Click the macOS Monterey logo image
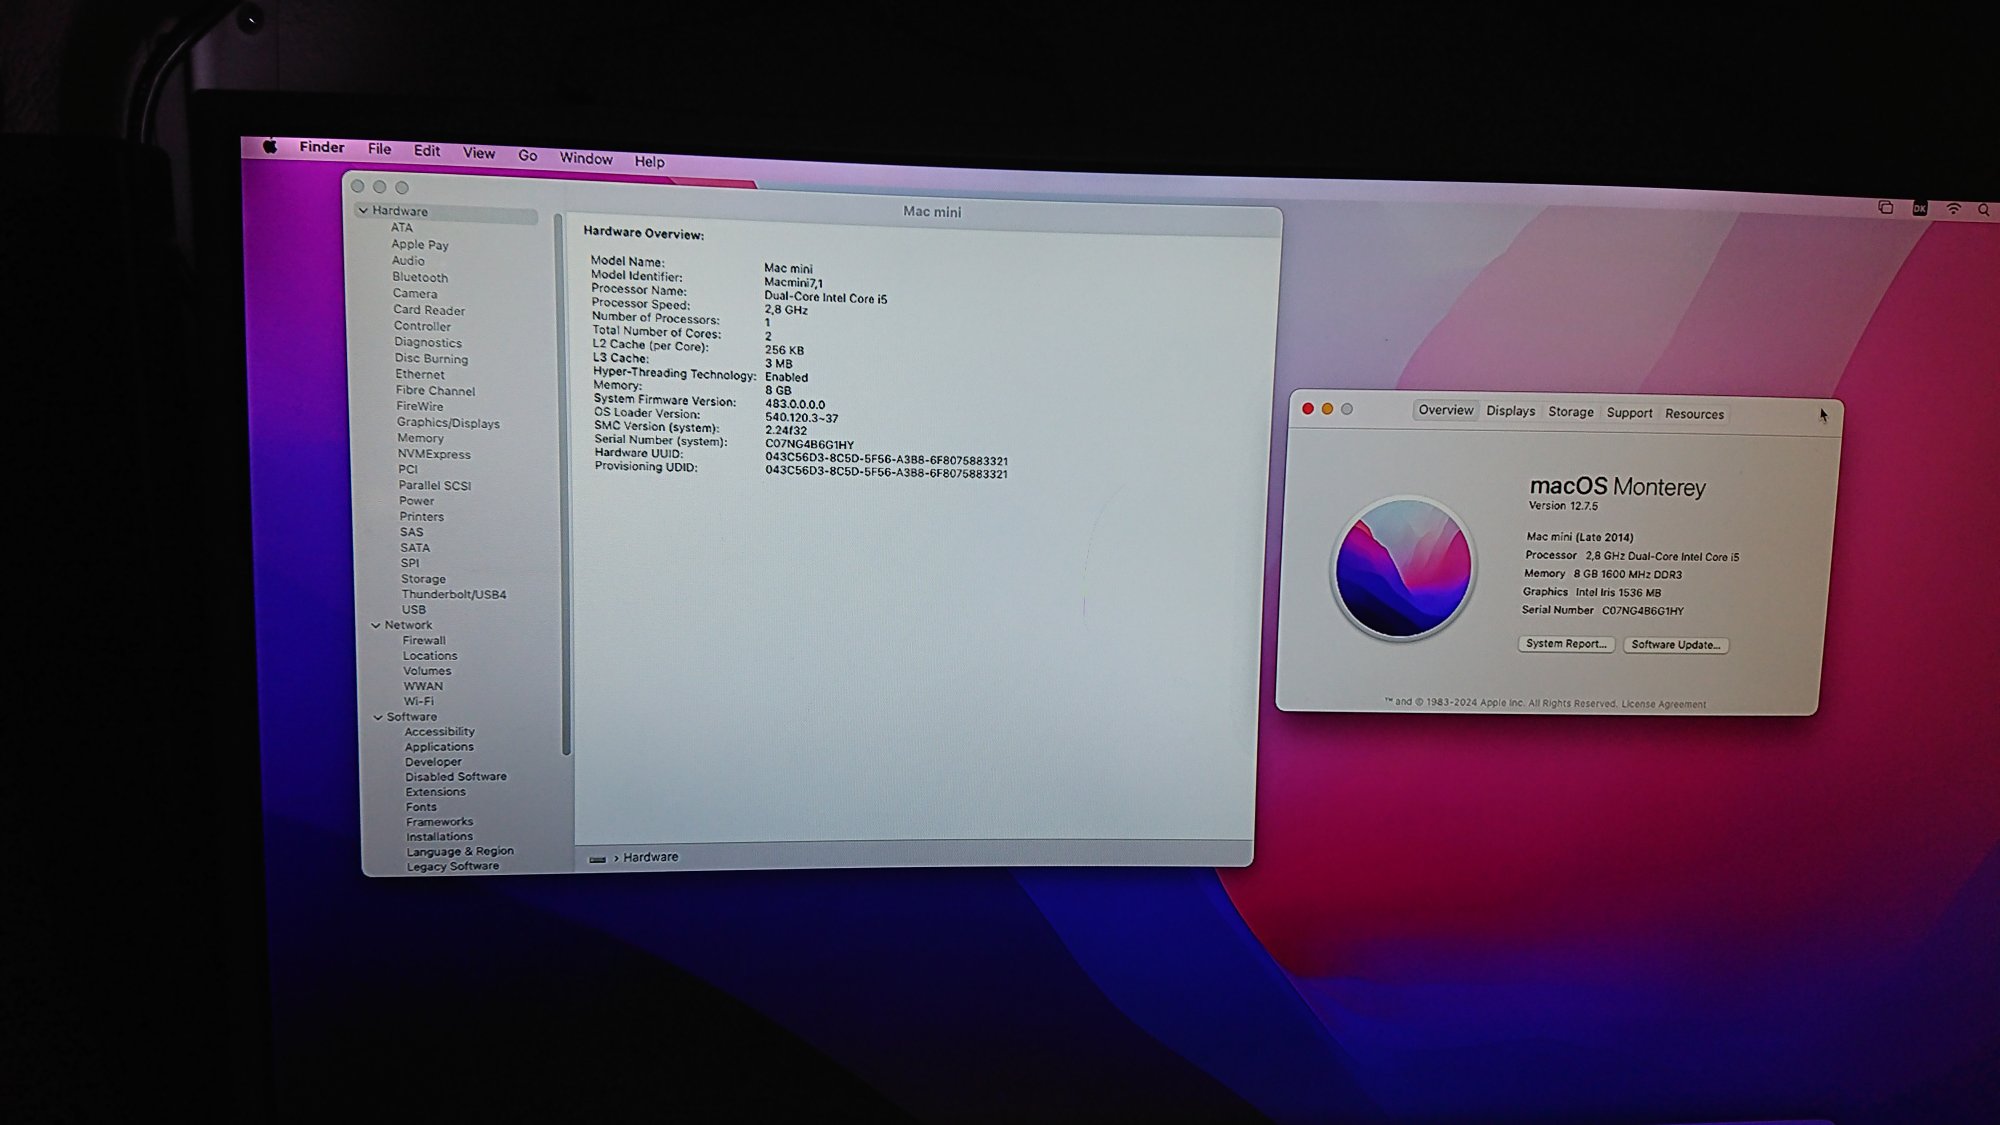The height and width of the screenshot is (1125, 2000). pyautogui.click(x=1403, y=568)
